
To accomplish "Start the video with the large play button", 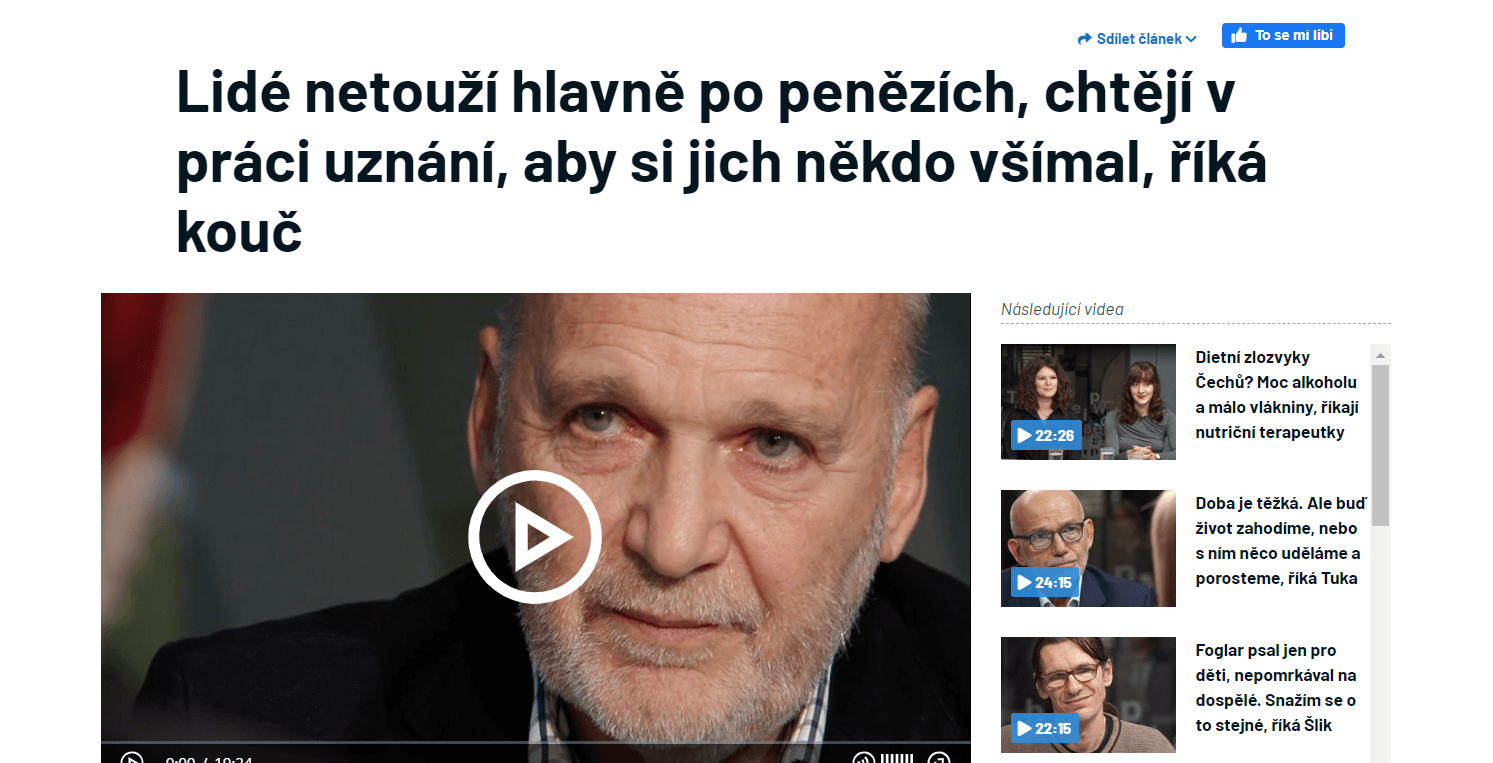I will click(535, 537).
